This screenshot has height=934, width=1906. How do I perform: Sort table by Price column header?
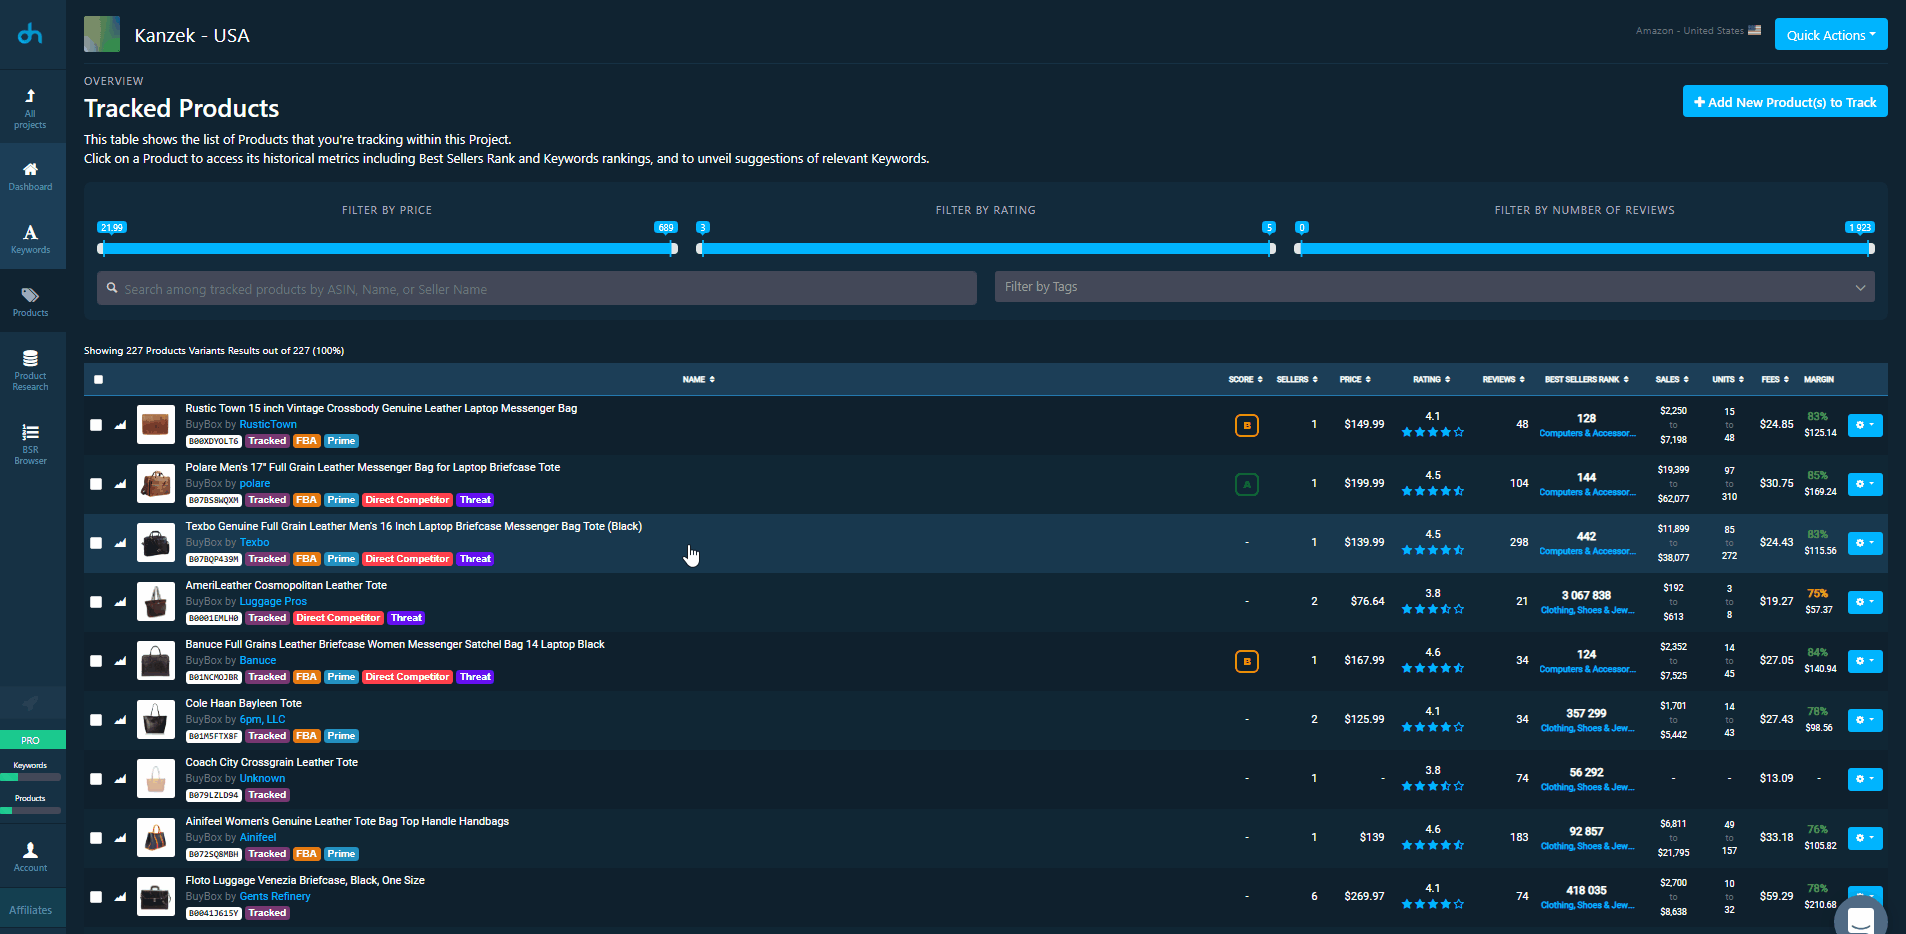click(x=1354, y=380)
